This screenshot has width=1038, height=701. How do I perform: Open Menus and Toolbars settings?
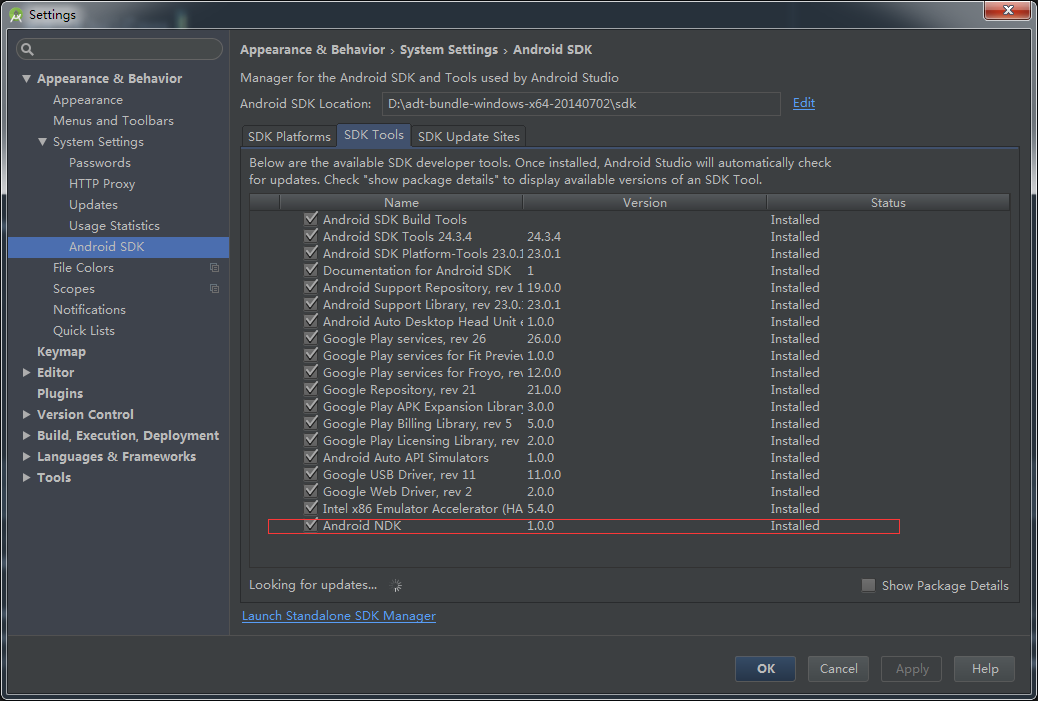click(113, 120)
